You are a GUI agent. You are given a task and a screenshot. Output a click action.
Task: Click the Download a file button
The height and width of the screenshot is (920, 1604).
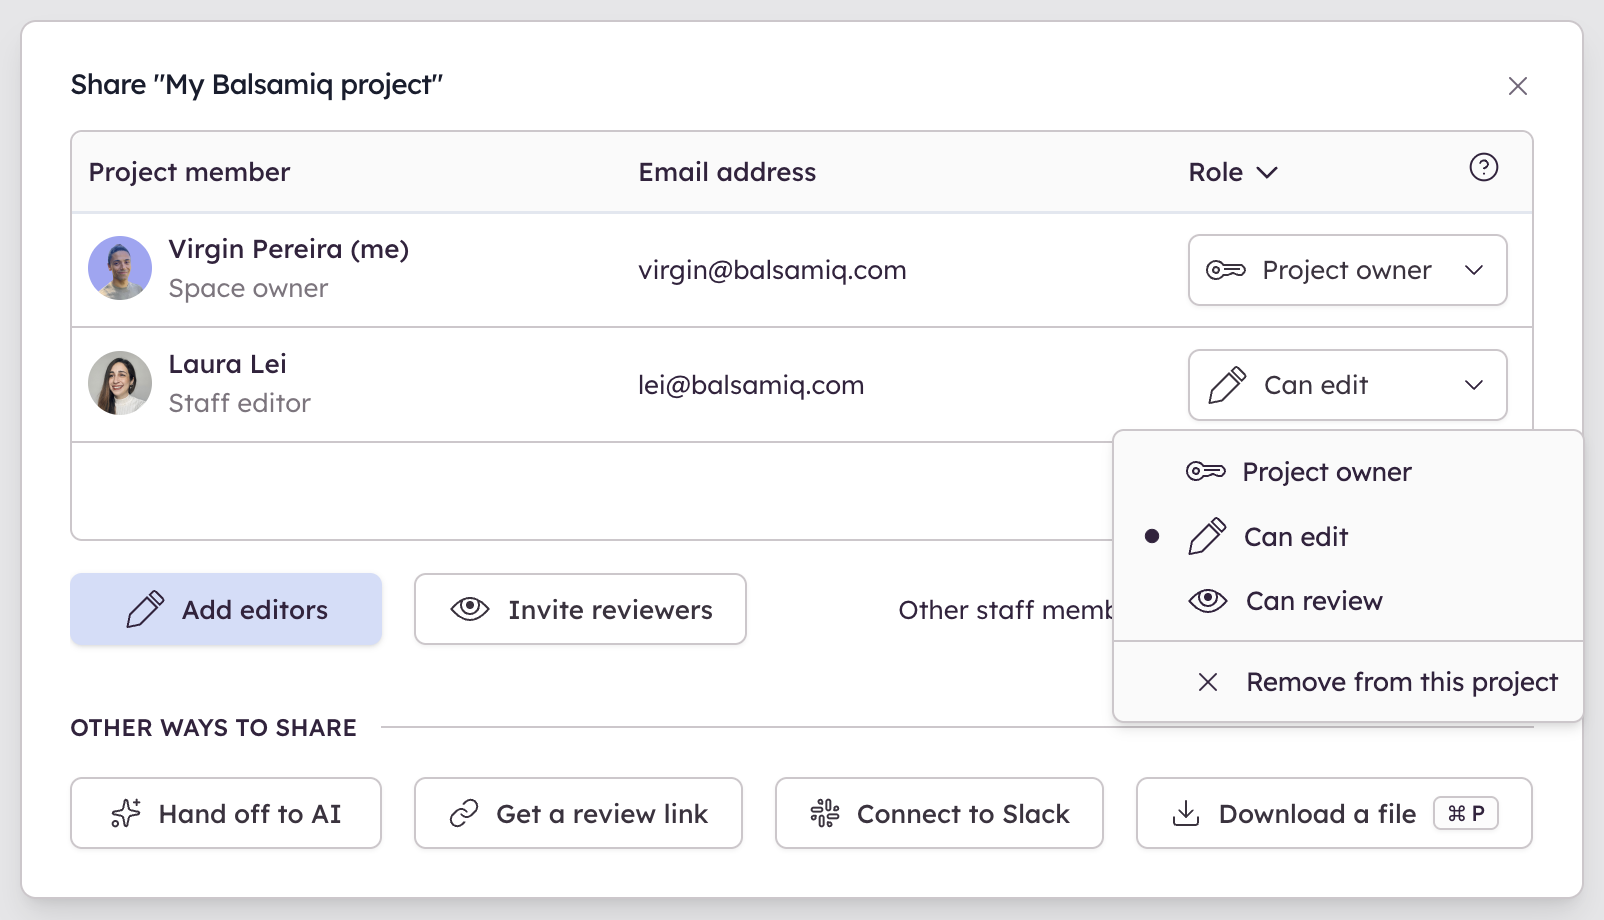(x=1334, y=813)
